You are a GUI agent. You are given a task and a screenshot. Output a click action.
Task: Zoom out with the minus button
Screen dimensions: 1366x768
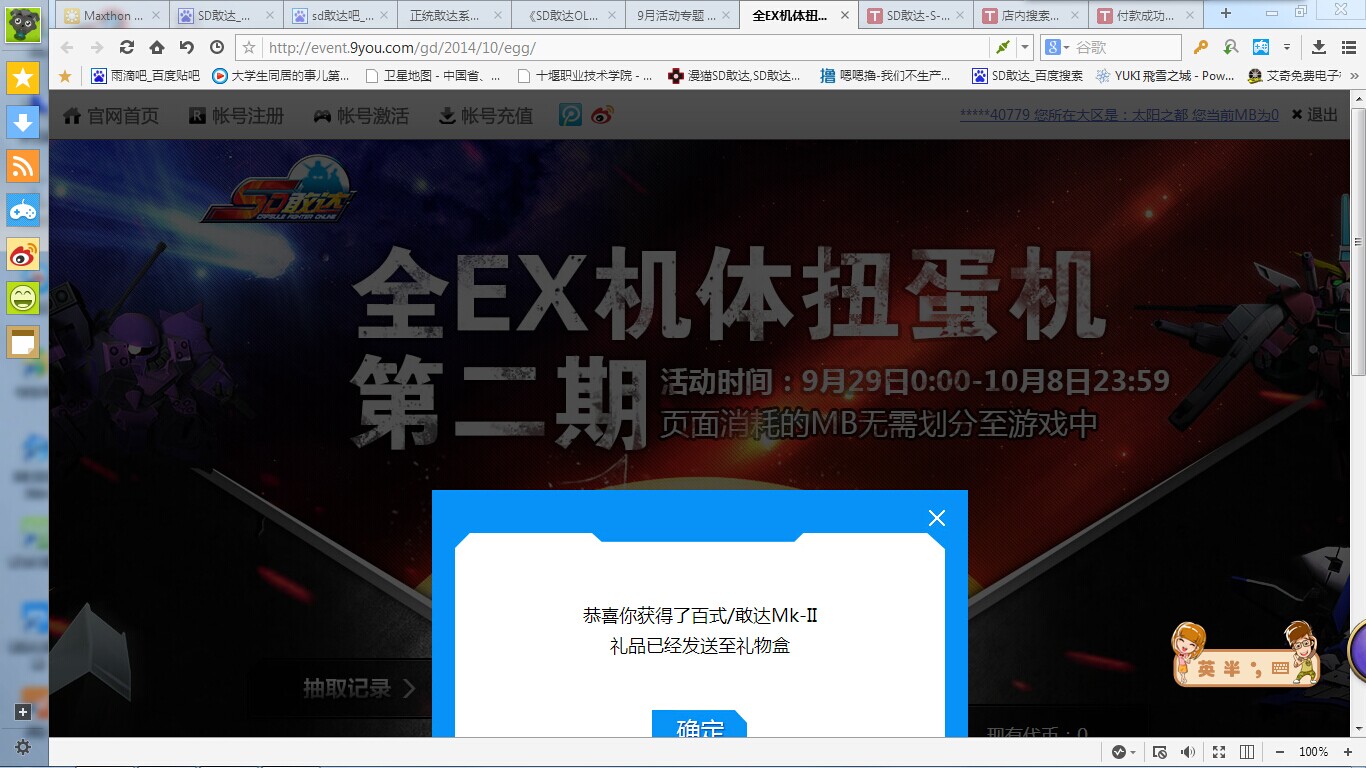tap(1279, 752)
